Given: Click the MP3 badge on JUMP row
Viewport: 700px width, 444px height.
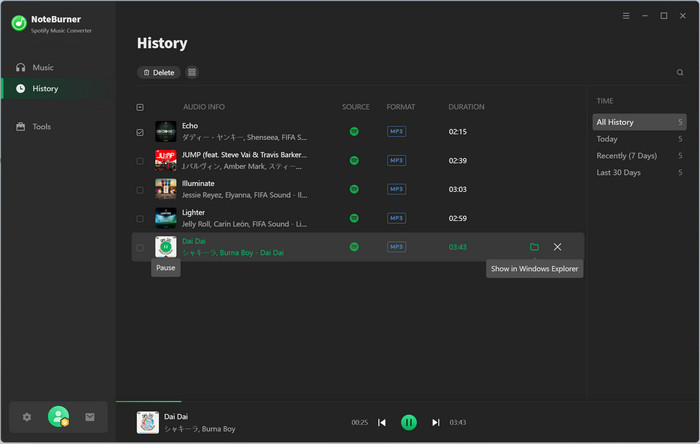Looking at the screenshot, I should coord(396,161).
